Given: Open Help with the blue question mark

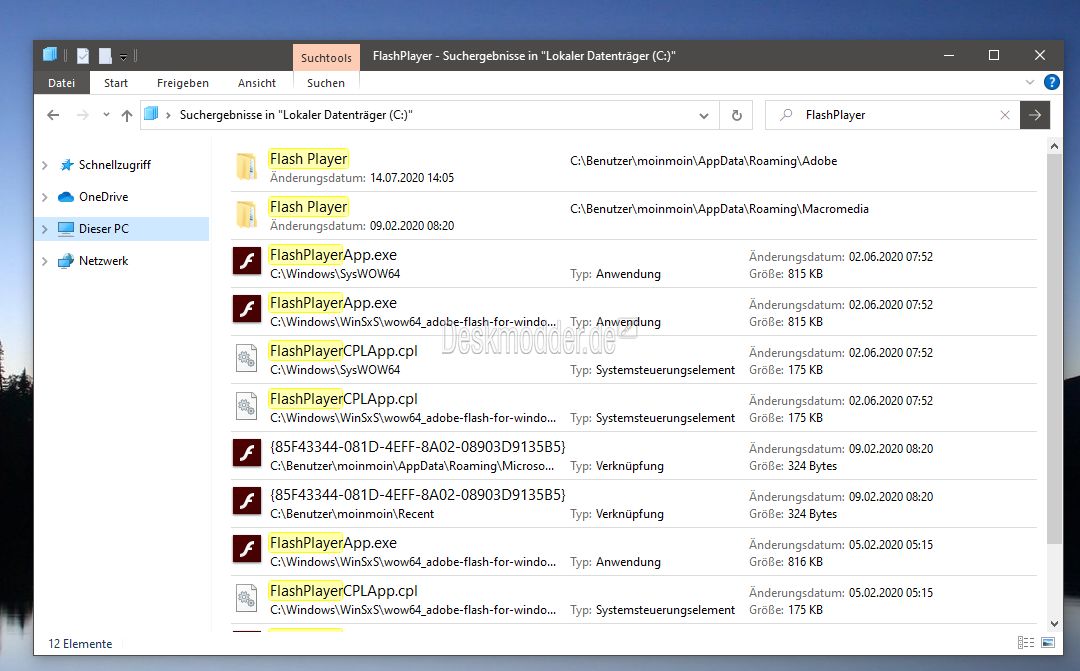Looking at the screenshot, I should (x=1052, y=82).
